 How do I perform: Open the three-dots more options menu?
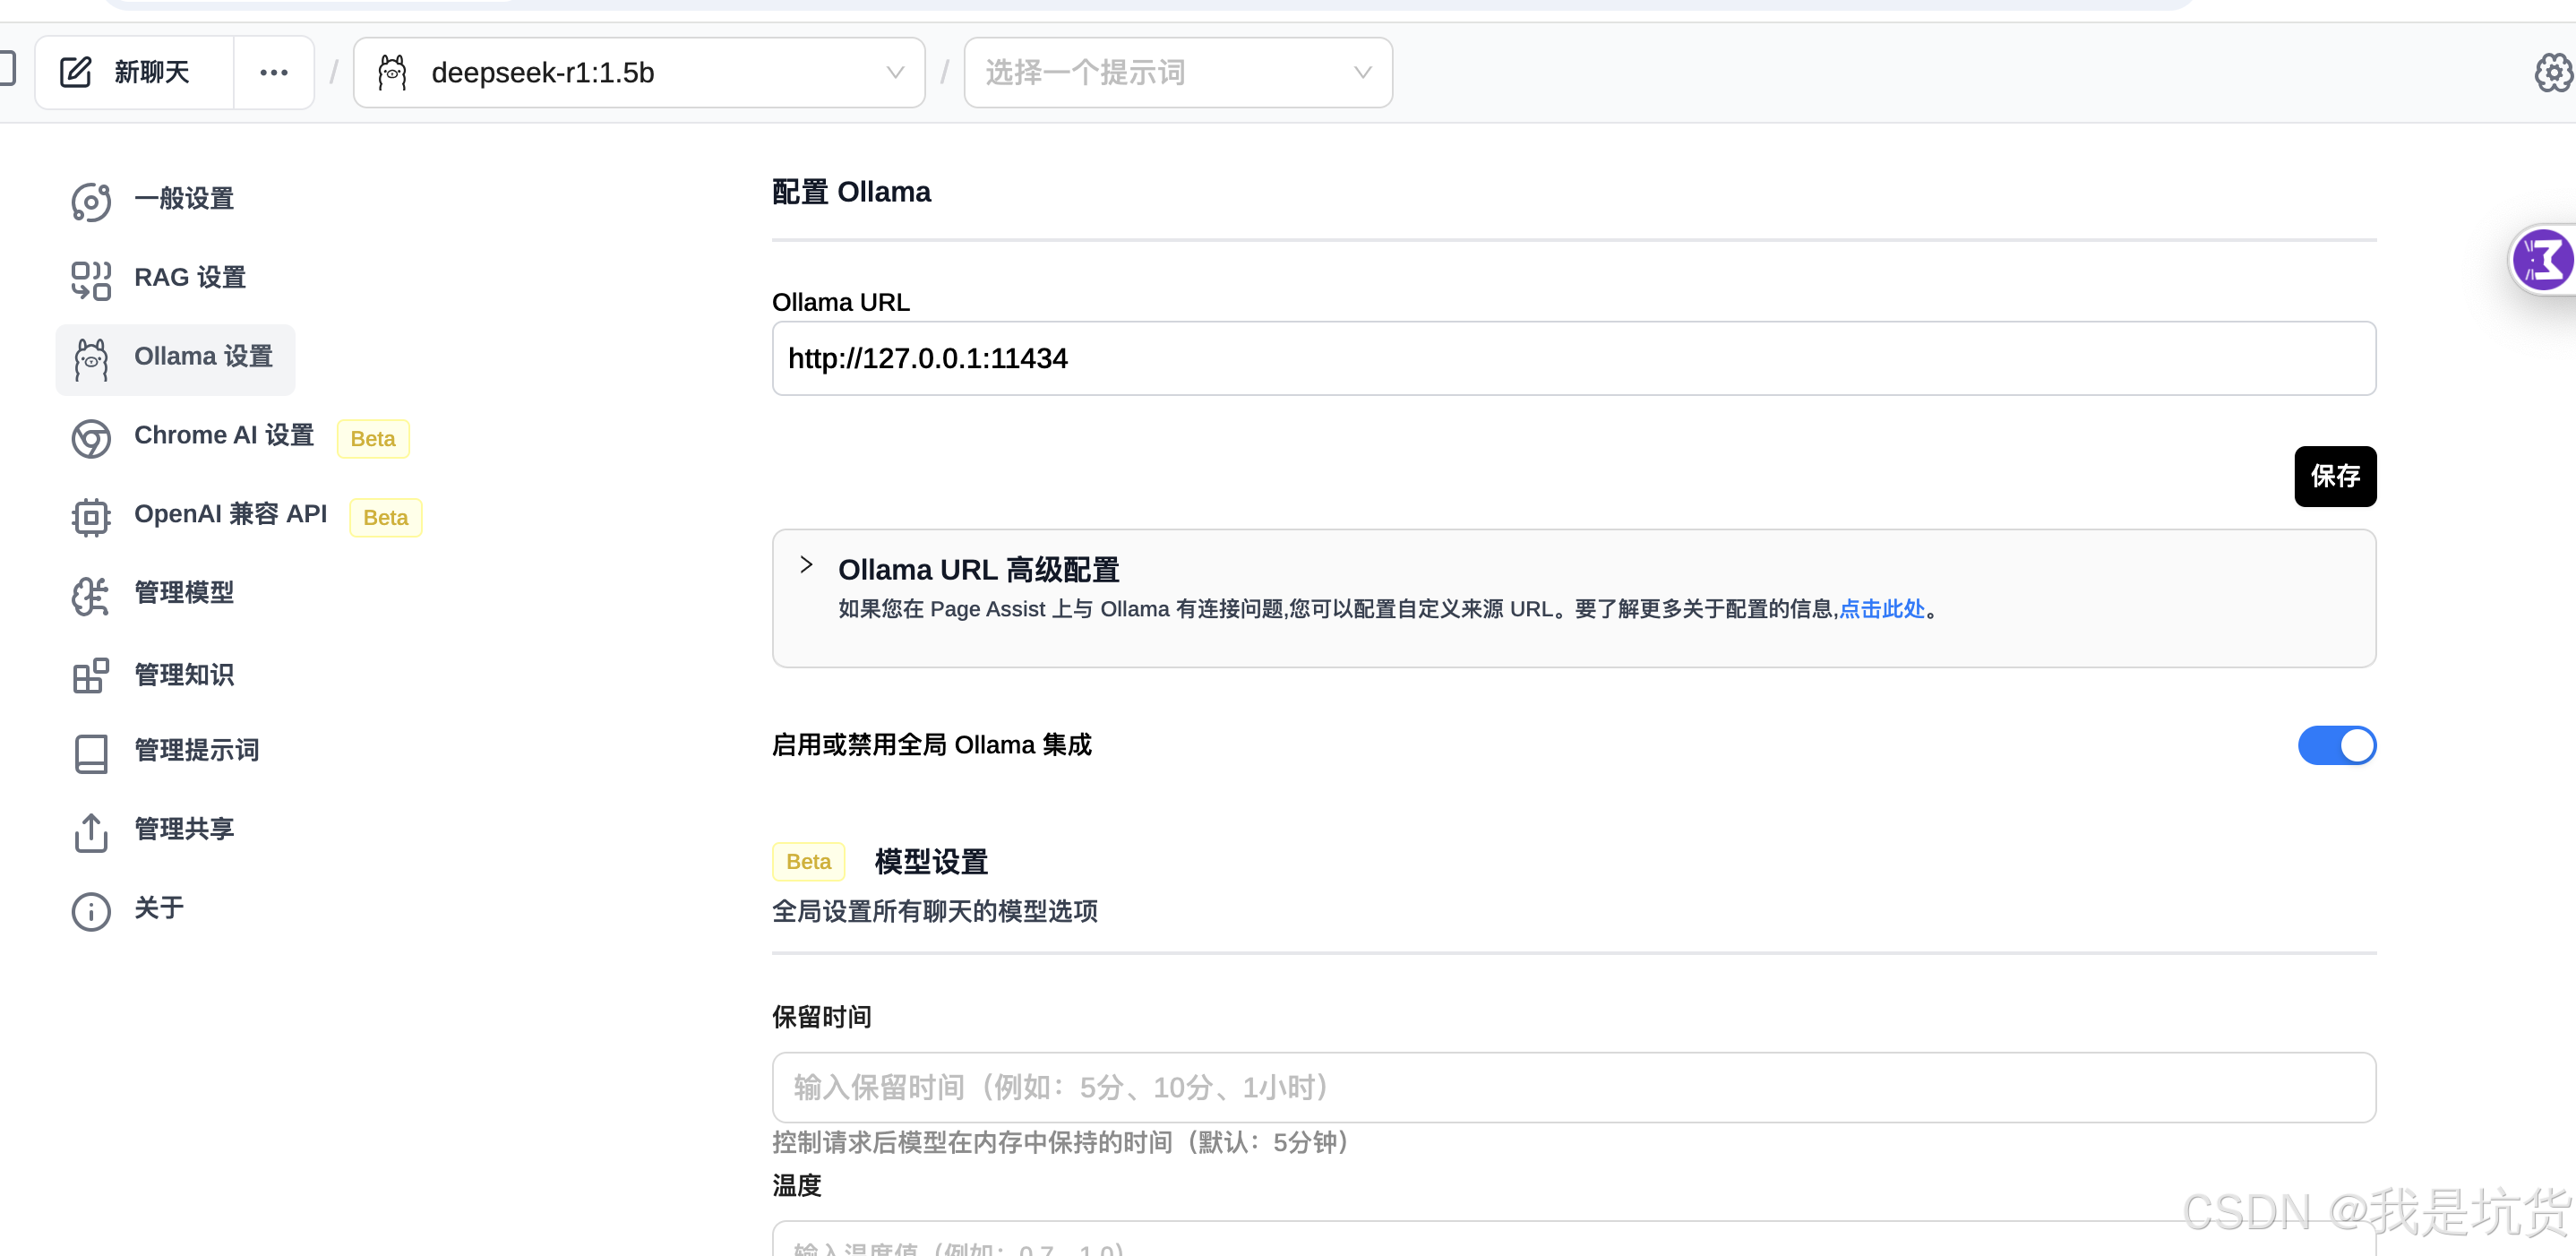273,72
